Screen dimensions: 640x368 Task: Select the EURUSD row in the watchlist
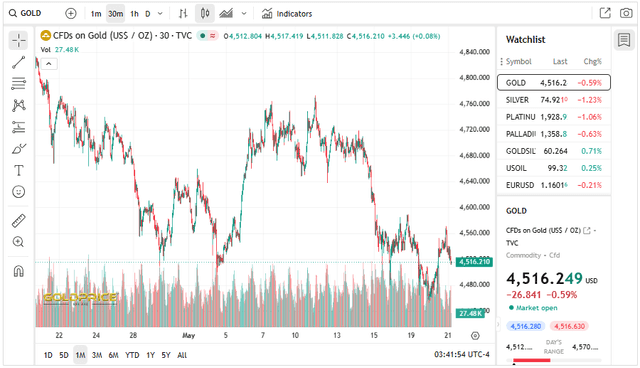pos(554,185)
